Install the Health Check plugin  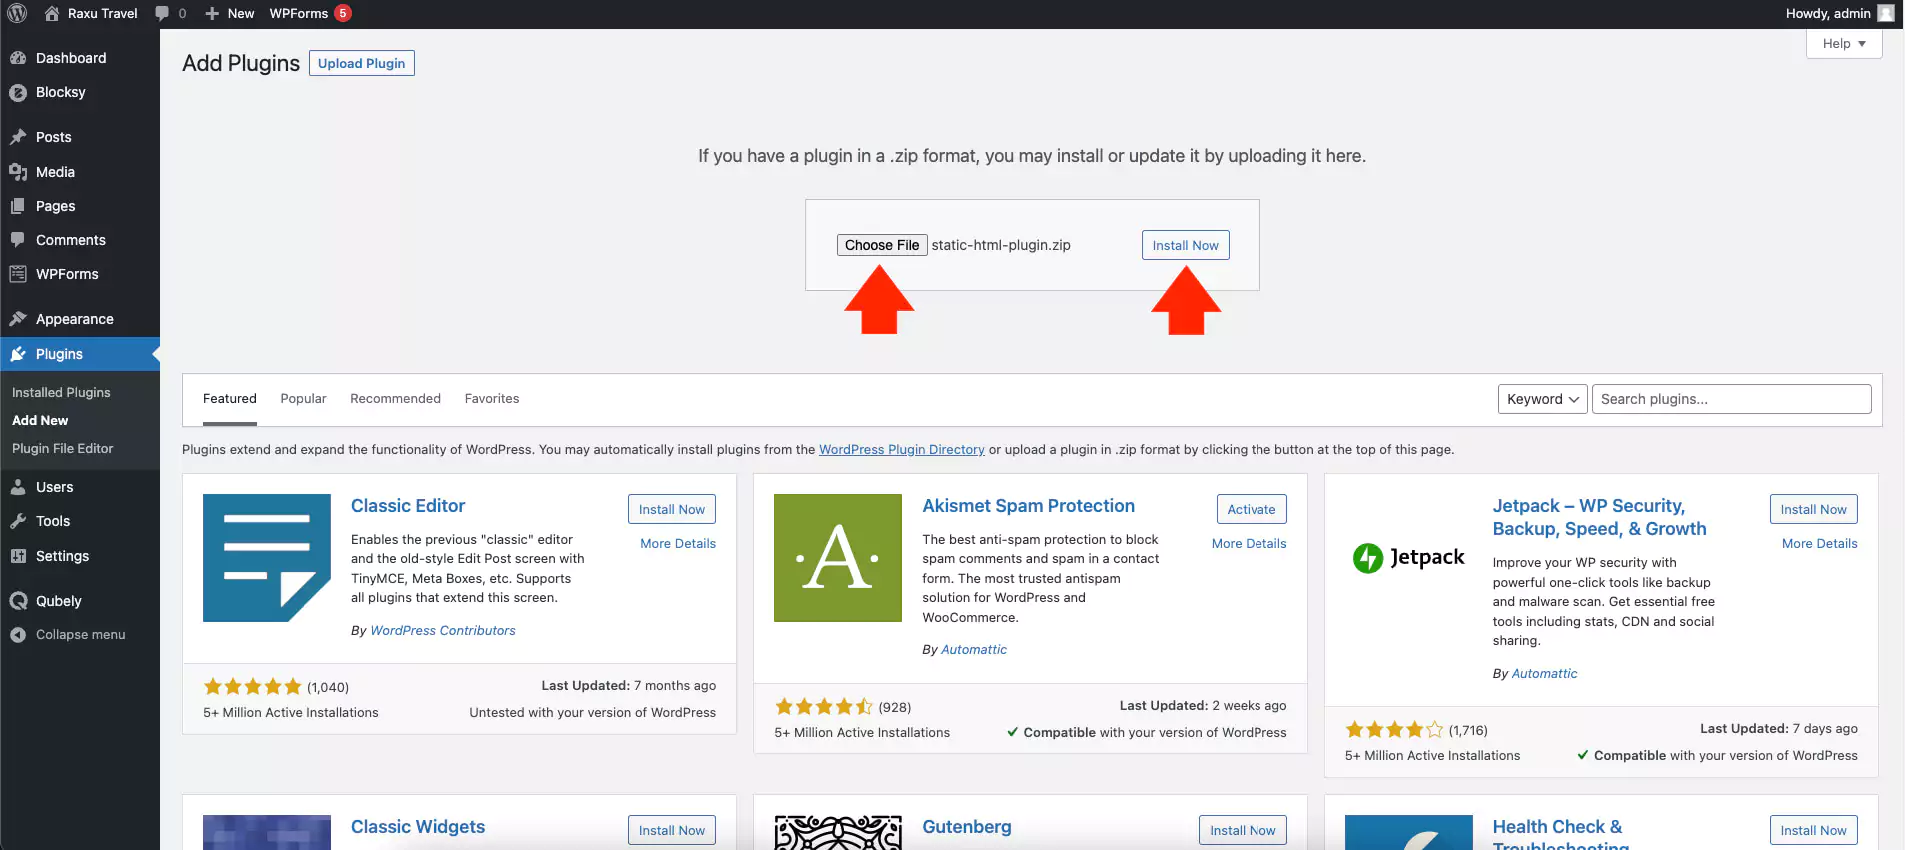[1814, 830]
